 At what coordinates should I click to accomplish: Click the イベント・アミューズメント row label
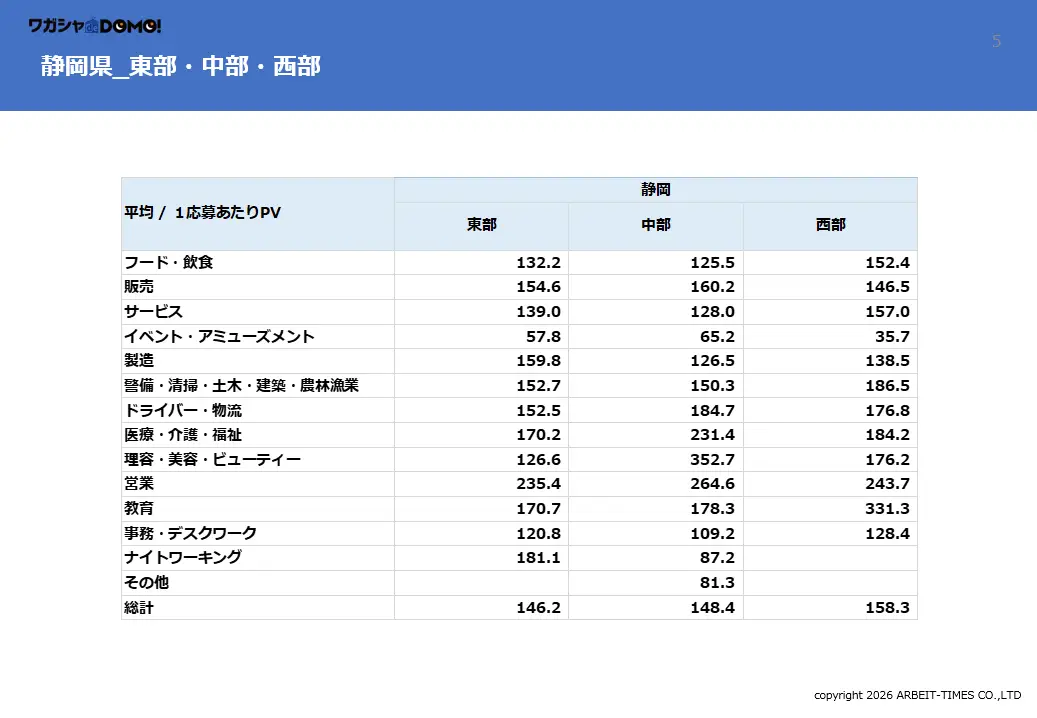[219, 336]
